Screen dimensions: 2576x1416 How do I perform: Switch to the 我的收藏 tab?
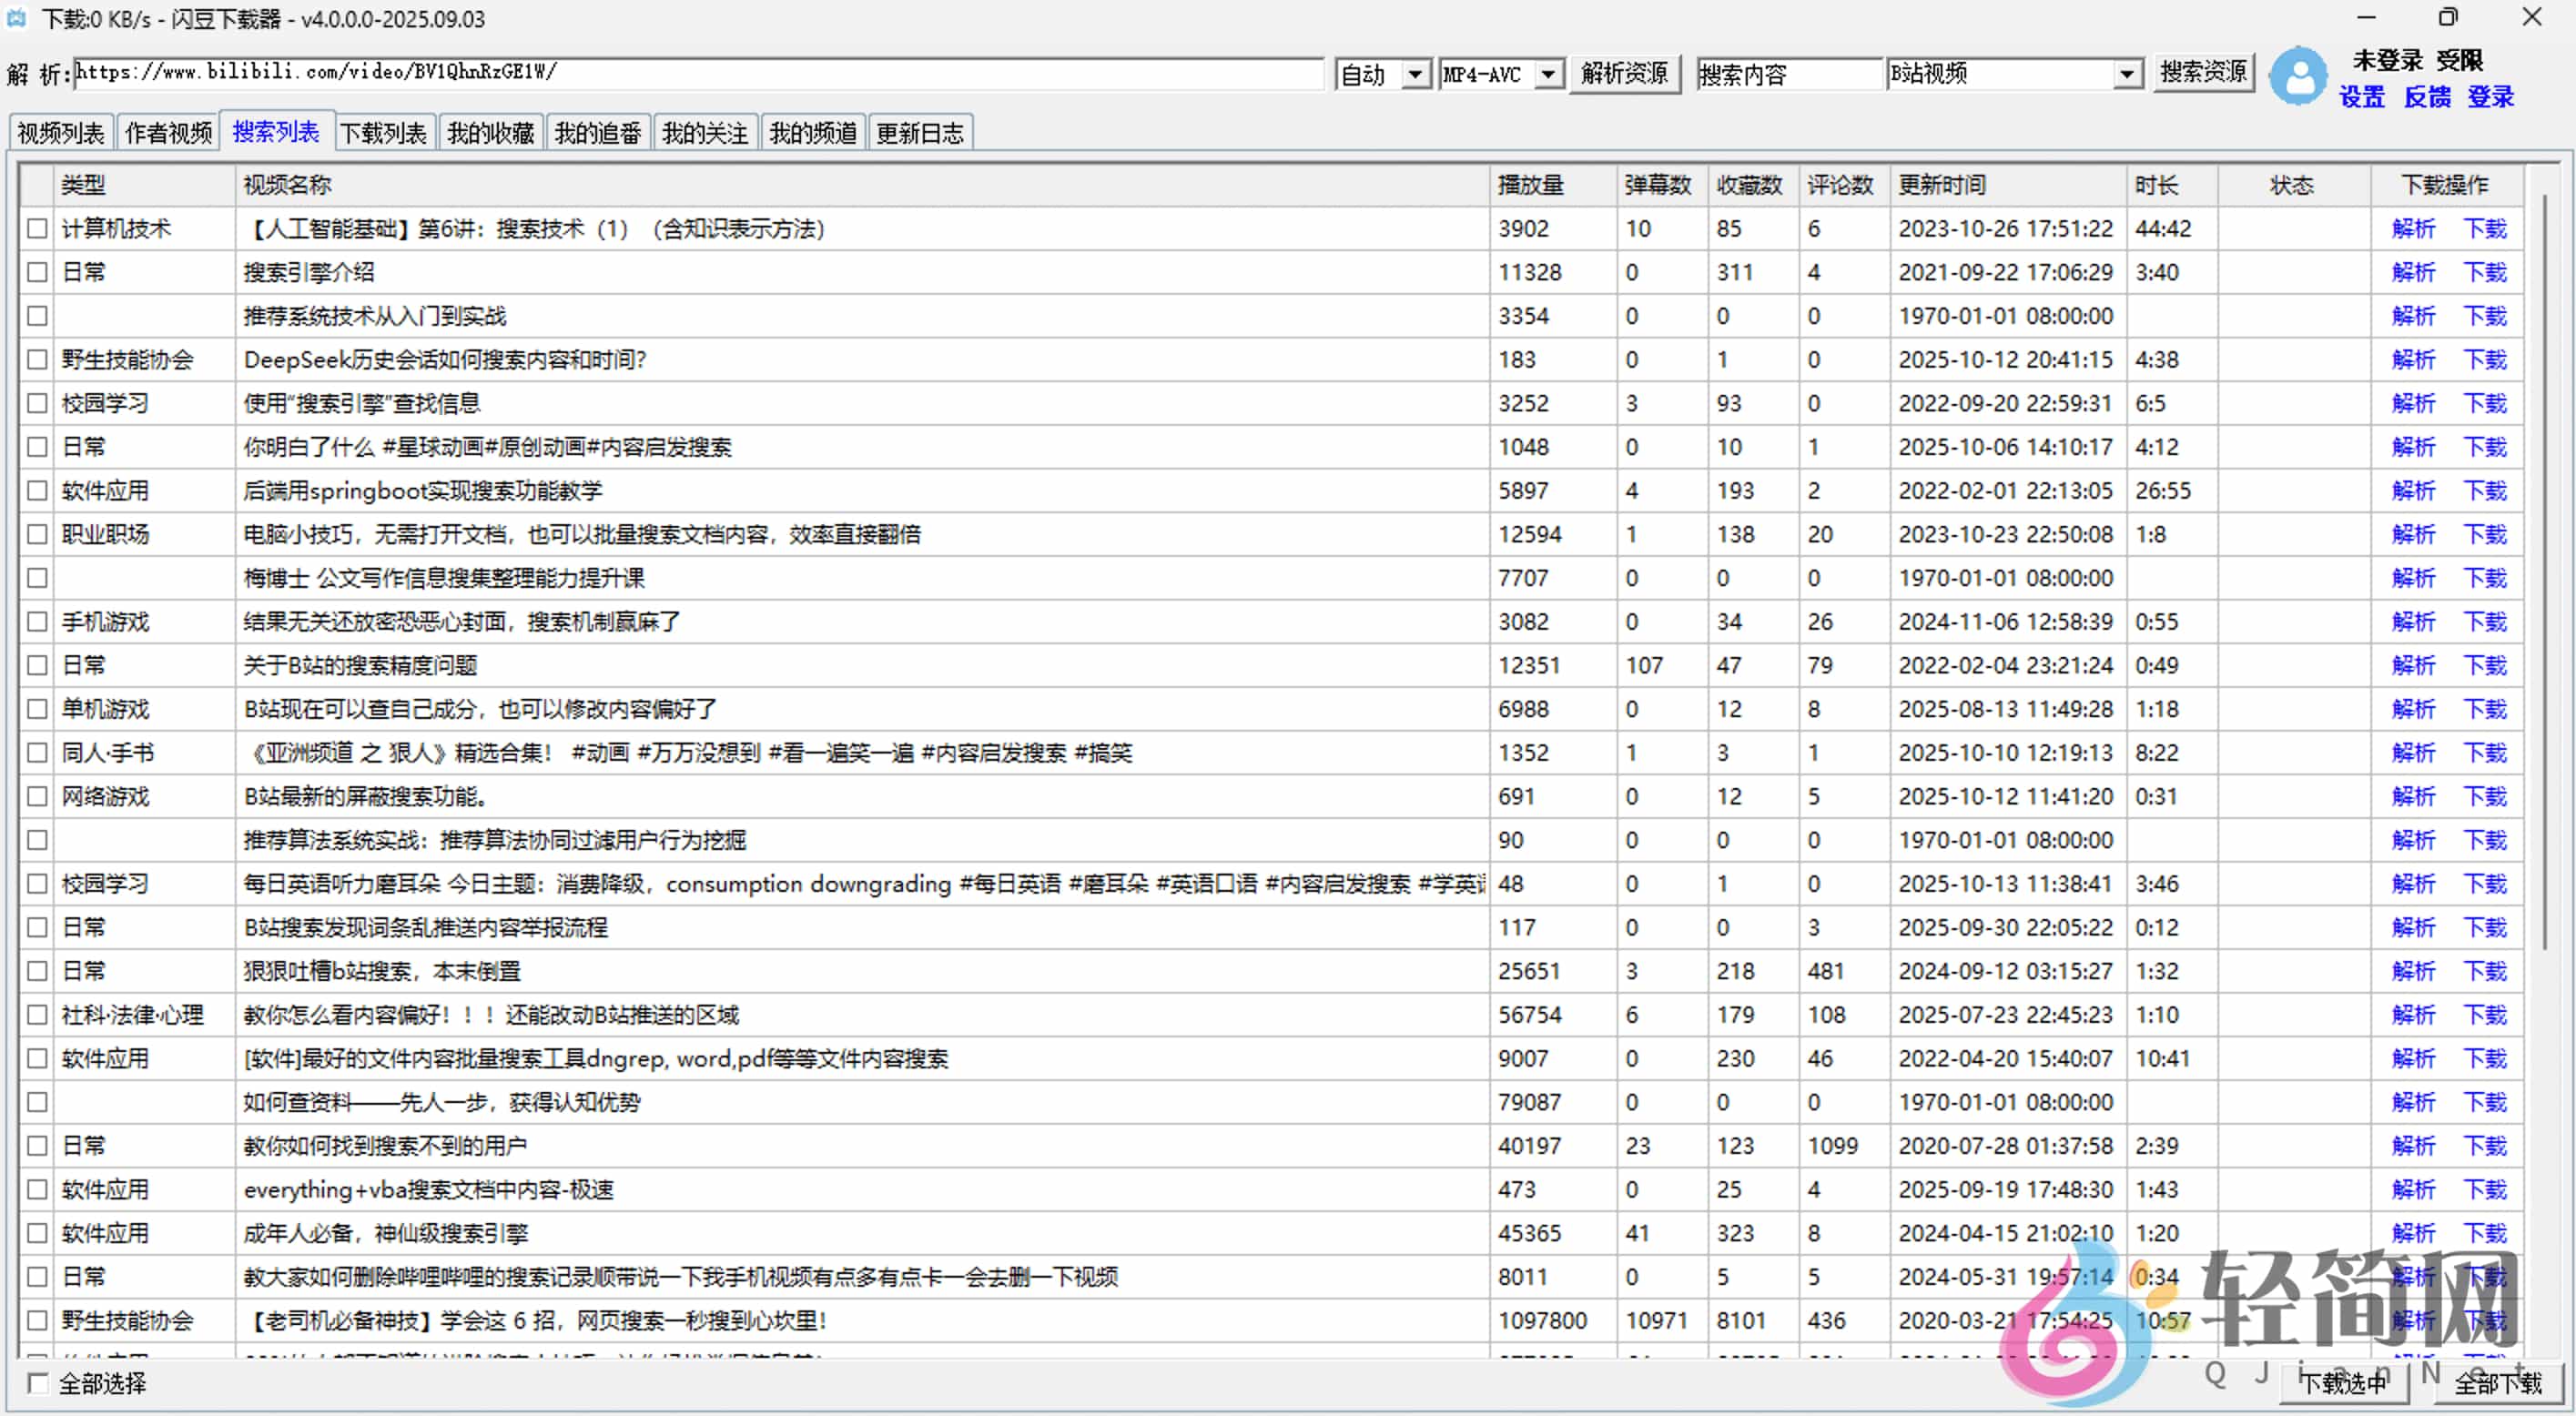tap(490, 131)
